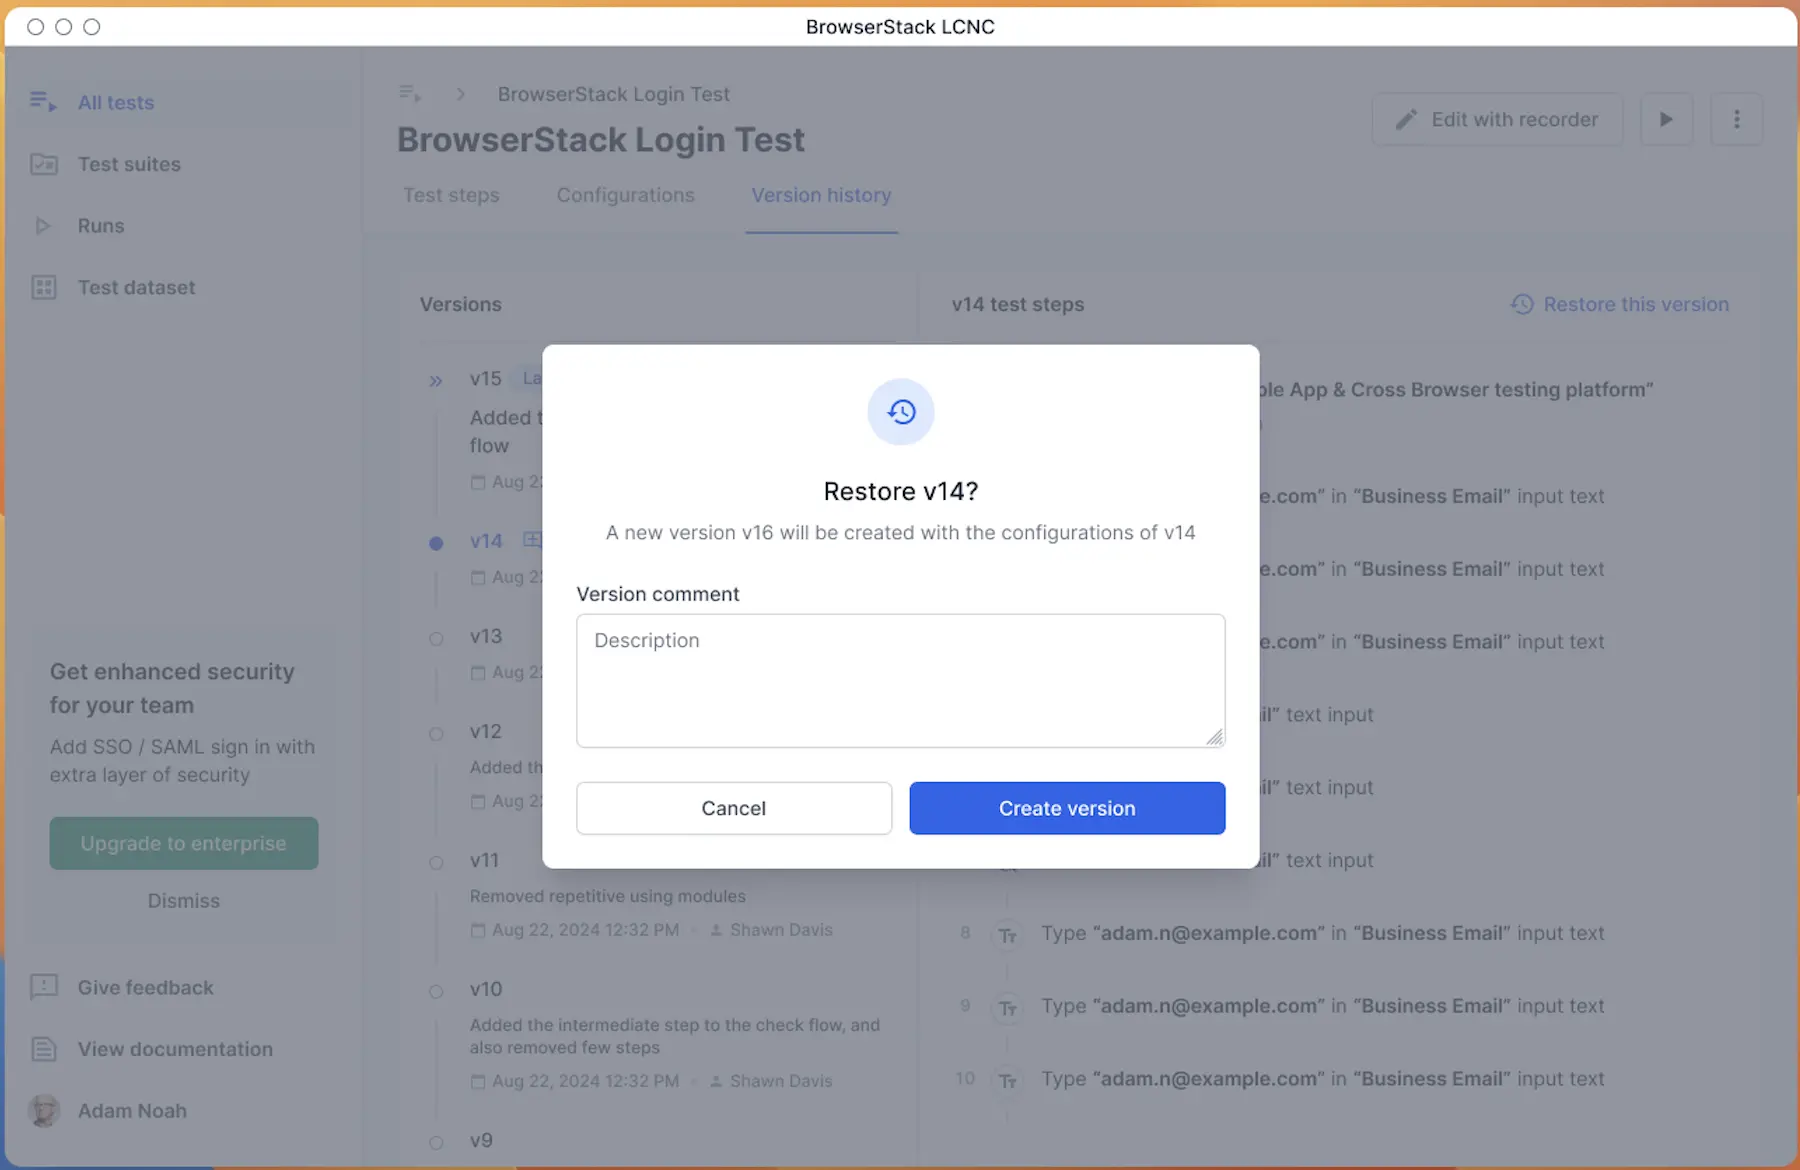Click the clock icon beside Restore this version
Image resolution: width=1800 pixels, height=1170 pixels.
pos(1522,304)
